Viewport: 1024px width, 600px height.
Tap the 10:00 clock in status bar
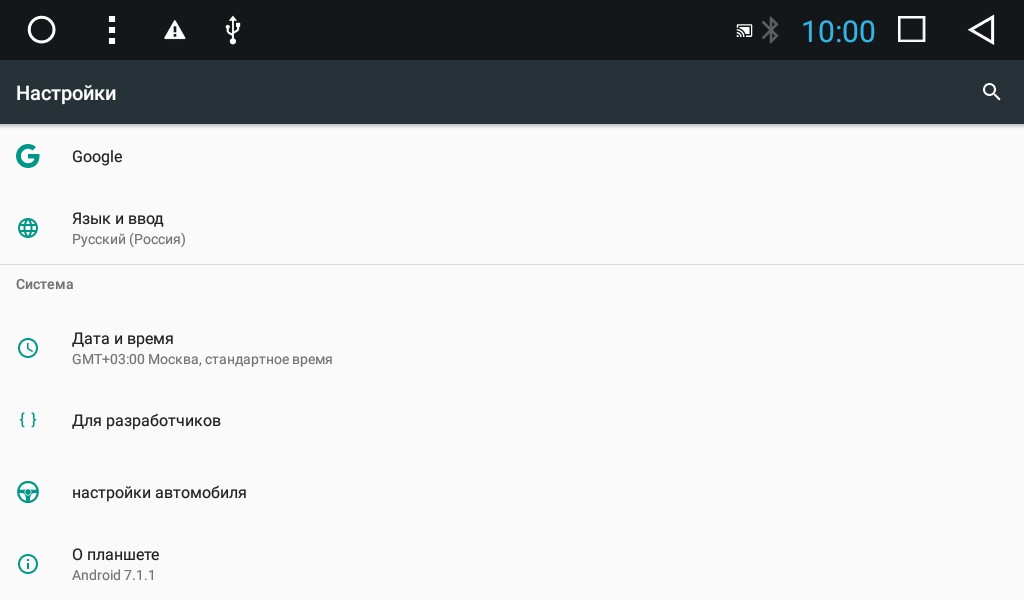[838, 31]
